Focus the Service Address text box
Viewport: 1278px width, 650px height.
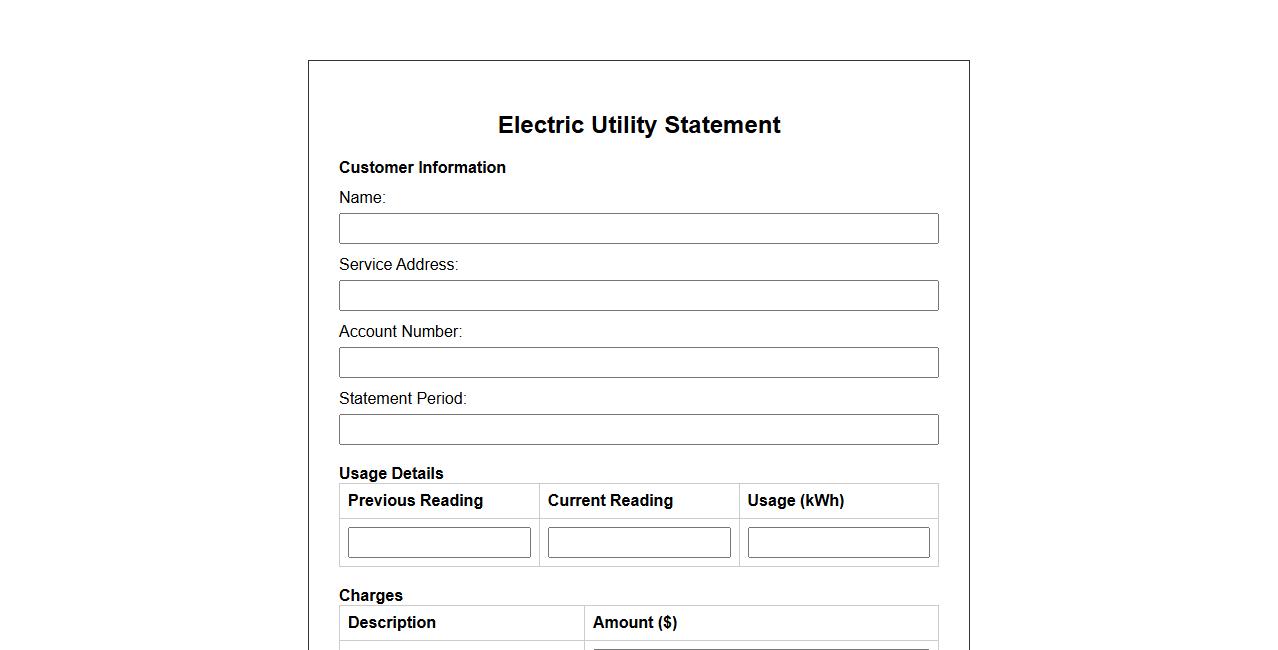638,295
